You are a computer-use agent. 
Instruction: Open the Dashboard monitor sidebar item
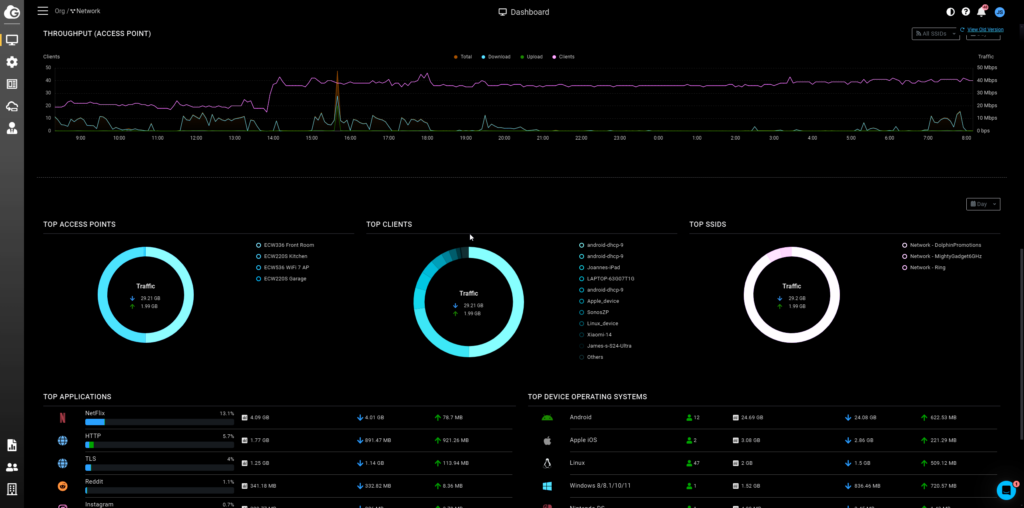(x=12, y=40)
